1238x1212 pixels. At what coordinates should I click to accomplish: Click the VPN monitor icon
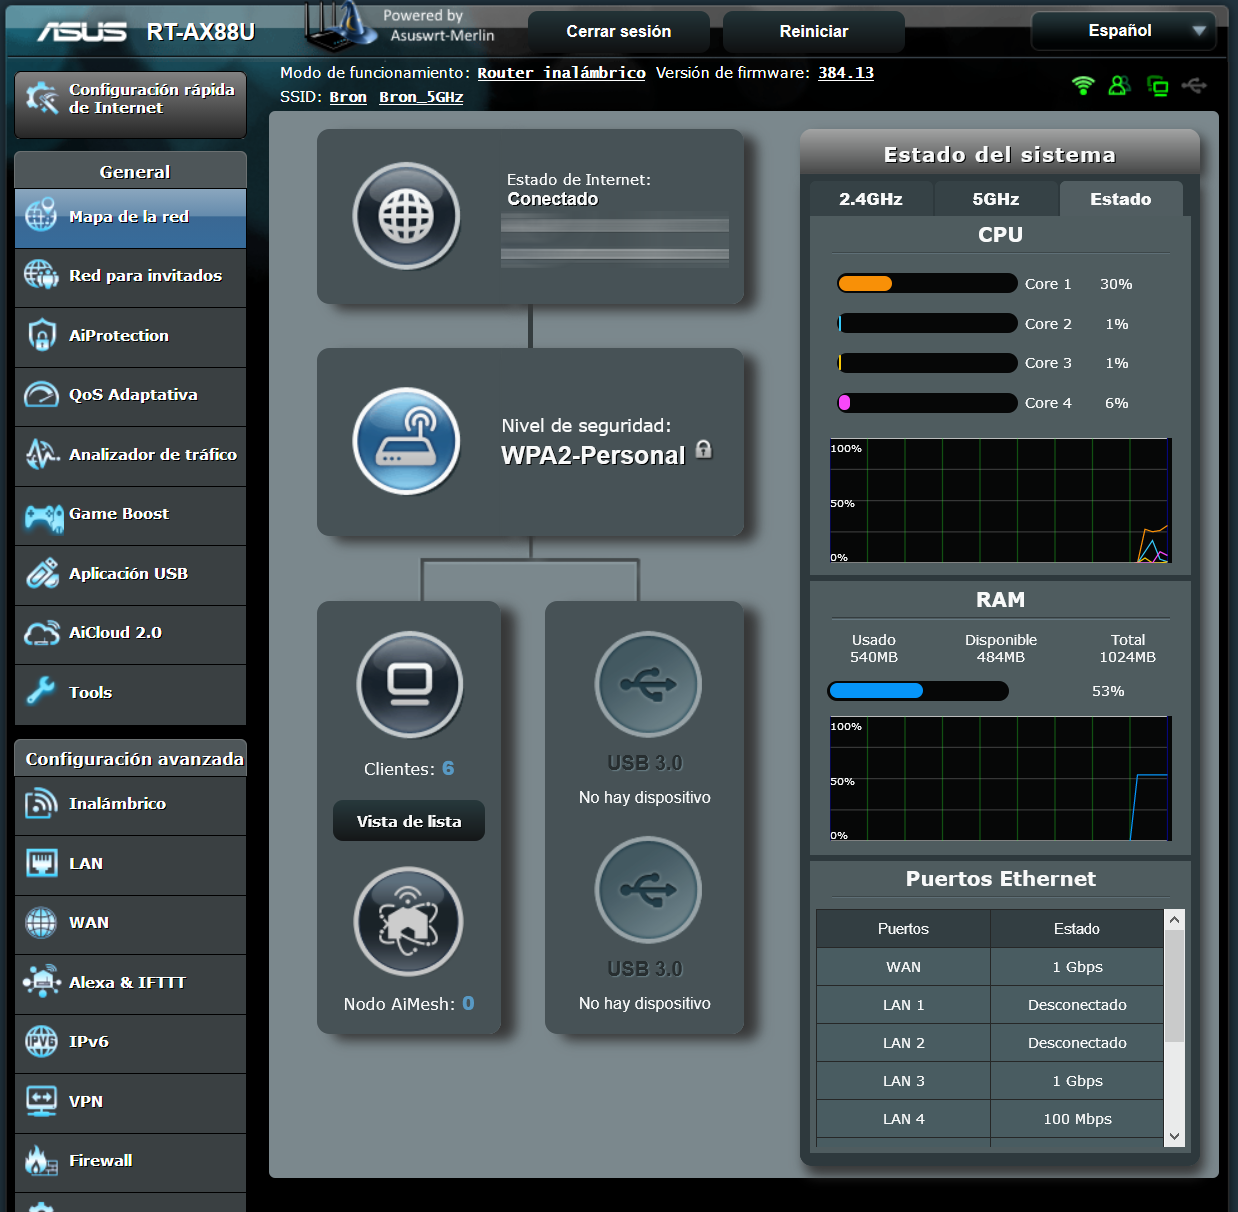click(x=41, y=1101)
